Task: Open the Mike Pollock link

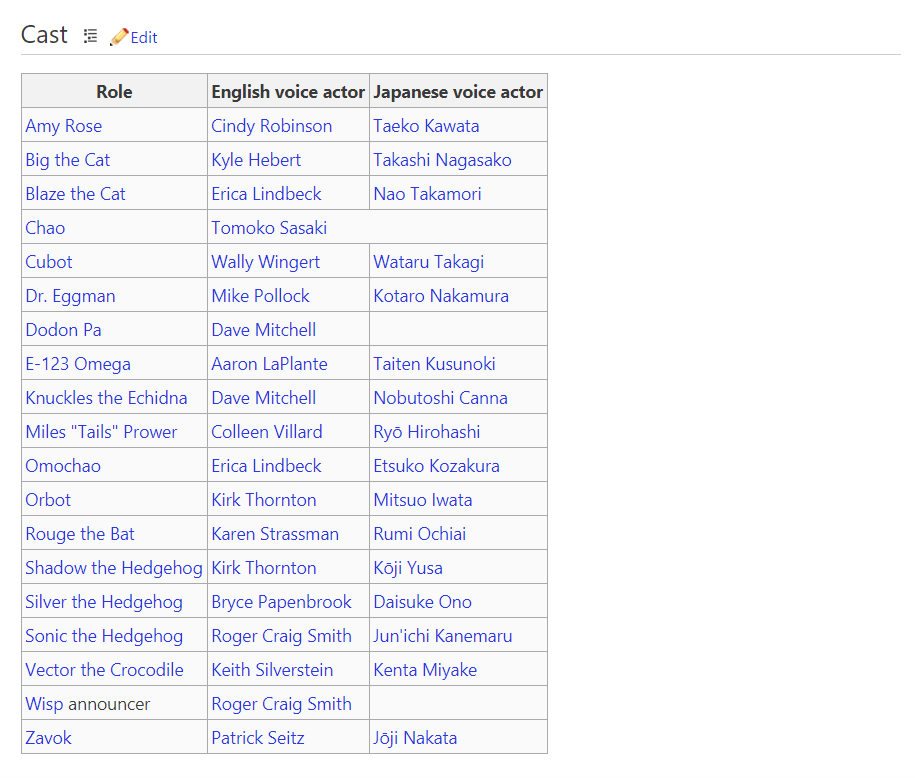Action: pos(260,296)
